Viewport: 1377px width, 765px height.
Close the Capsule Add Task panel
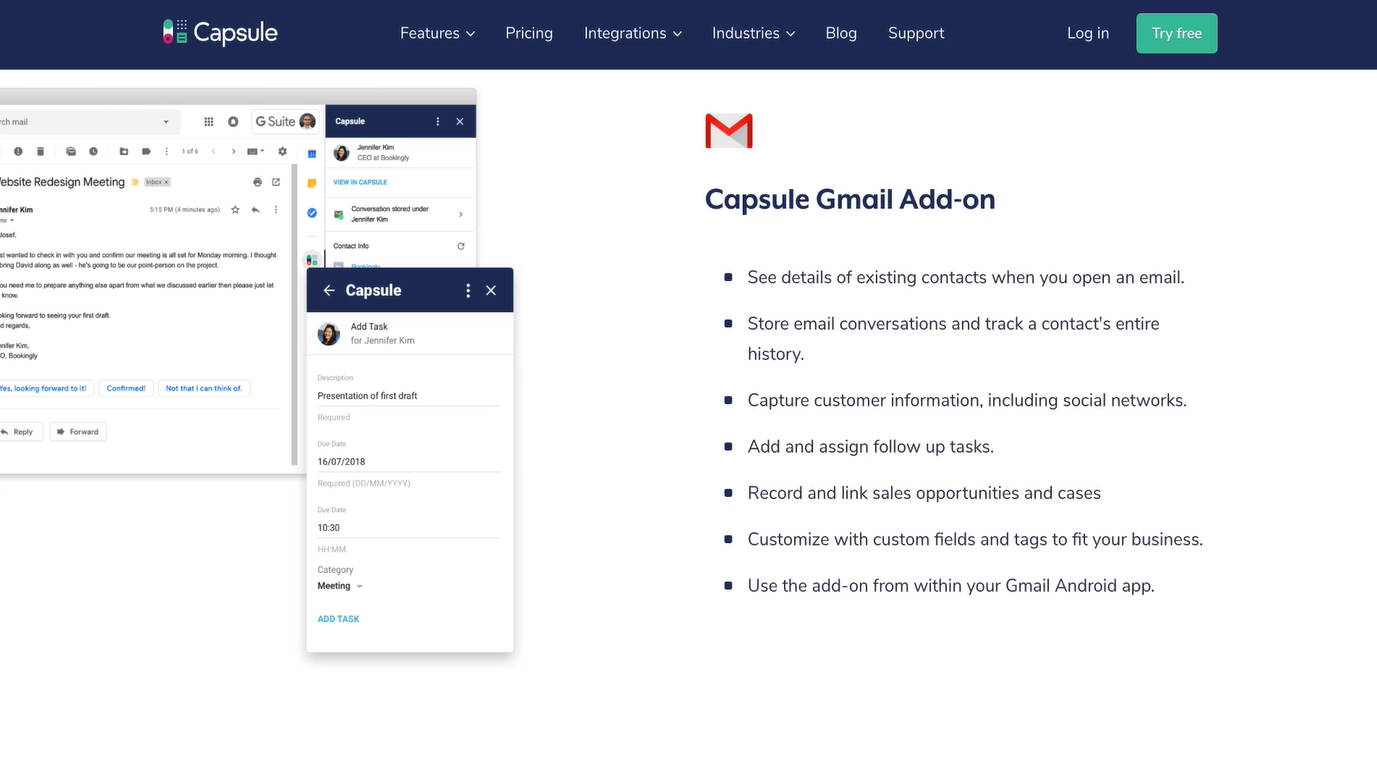coord(491,290)
